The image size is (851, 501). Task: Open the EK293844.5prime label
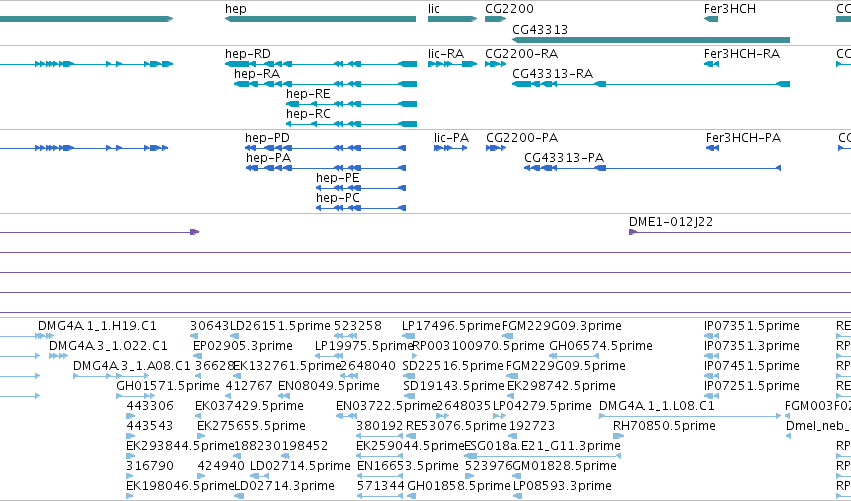click(180, 446)
